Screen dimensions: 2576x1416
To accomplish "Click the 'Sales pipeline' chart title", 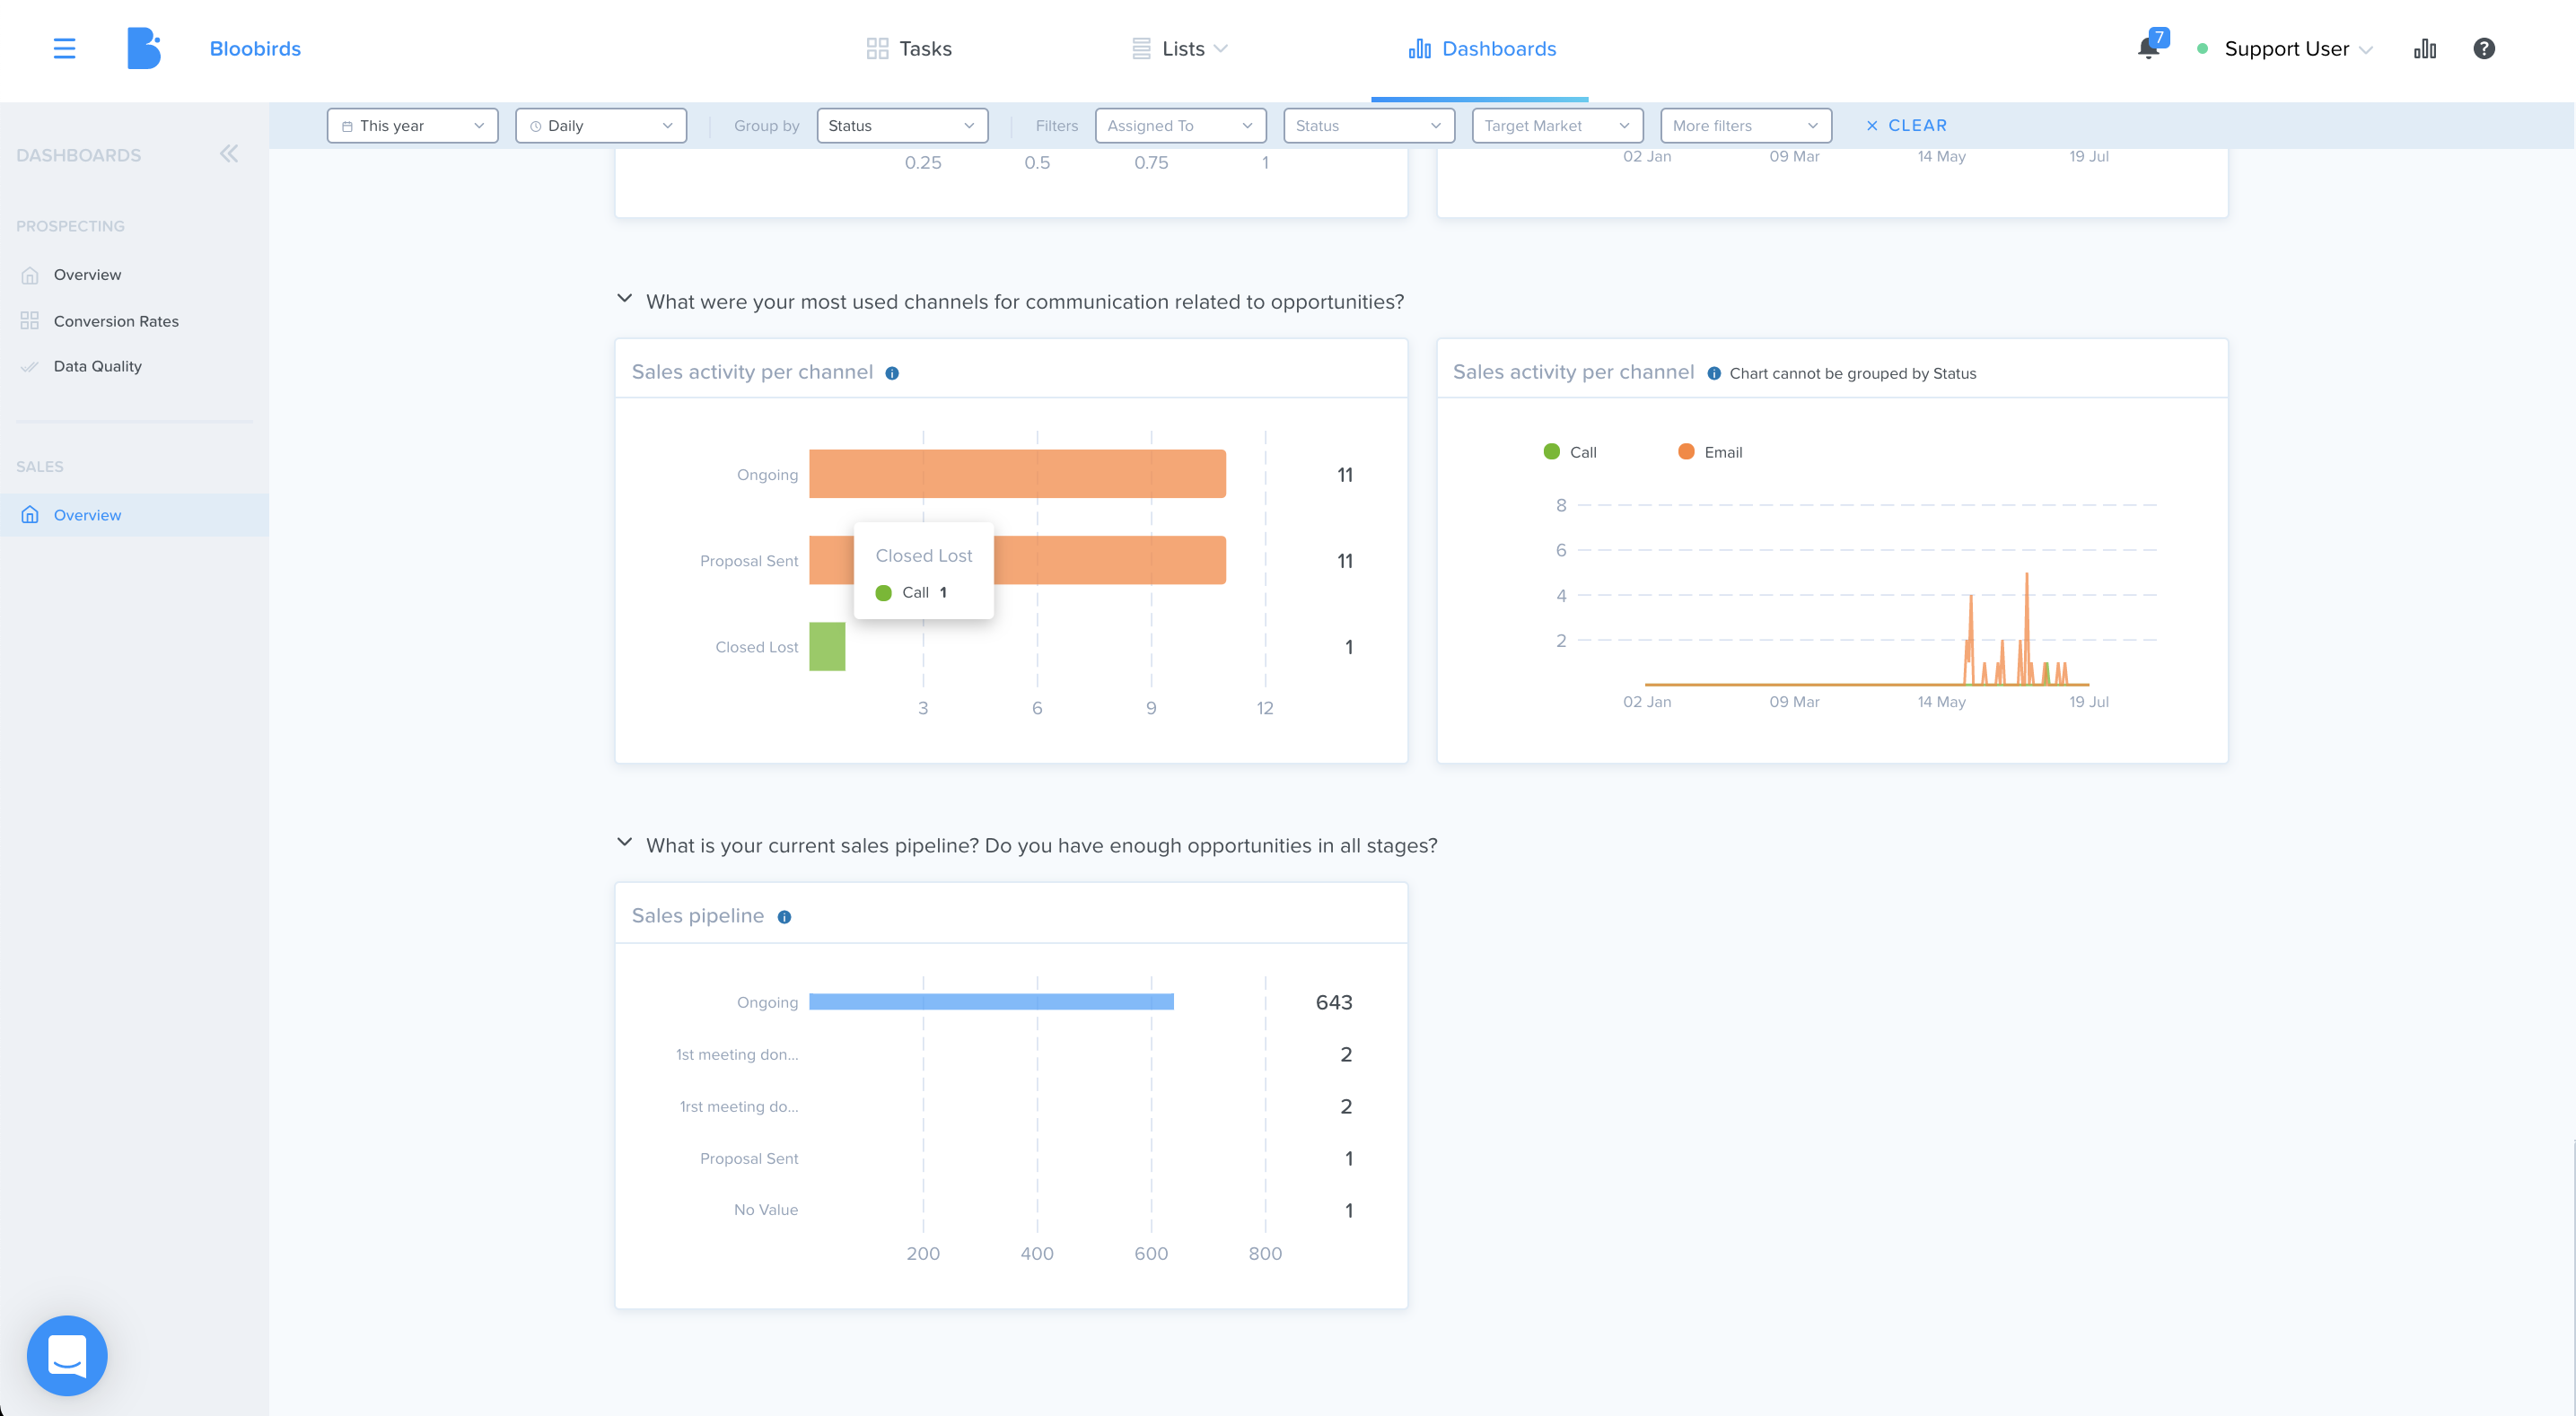I will coord(698,916).
